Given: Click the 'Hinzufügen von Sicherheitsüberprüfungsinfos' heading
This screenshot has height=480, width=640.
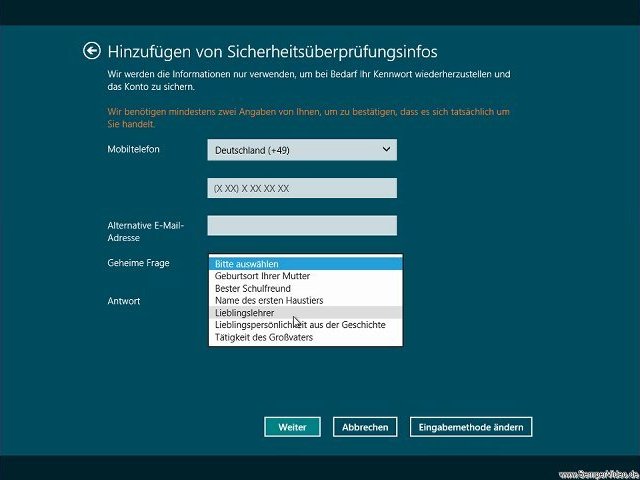Looking at the screenshot, I should pyautogui.click(x=274, y=51).
